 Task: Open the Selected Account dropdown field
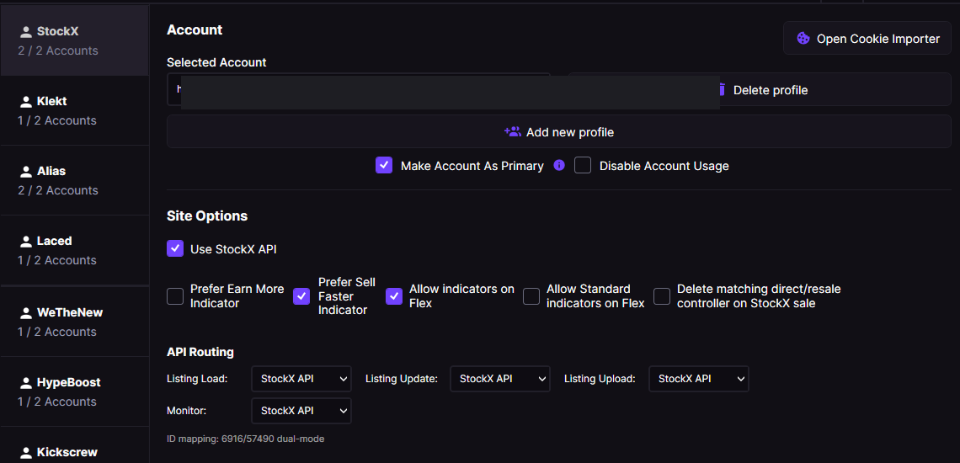pyautogui.click(x=358, y=89)
